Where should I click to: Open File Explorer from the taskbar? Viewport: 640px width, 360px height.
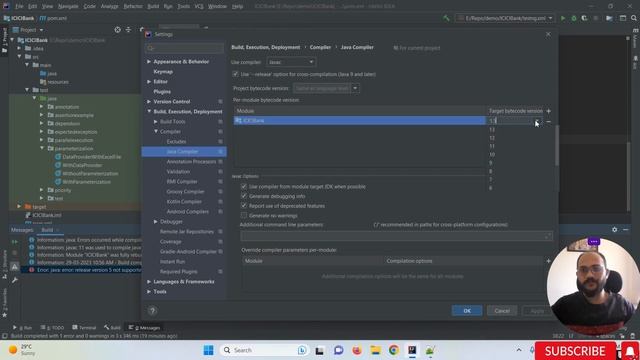coord(375,350)
